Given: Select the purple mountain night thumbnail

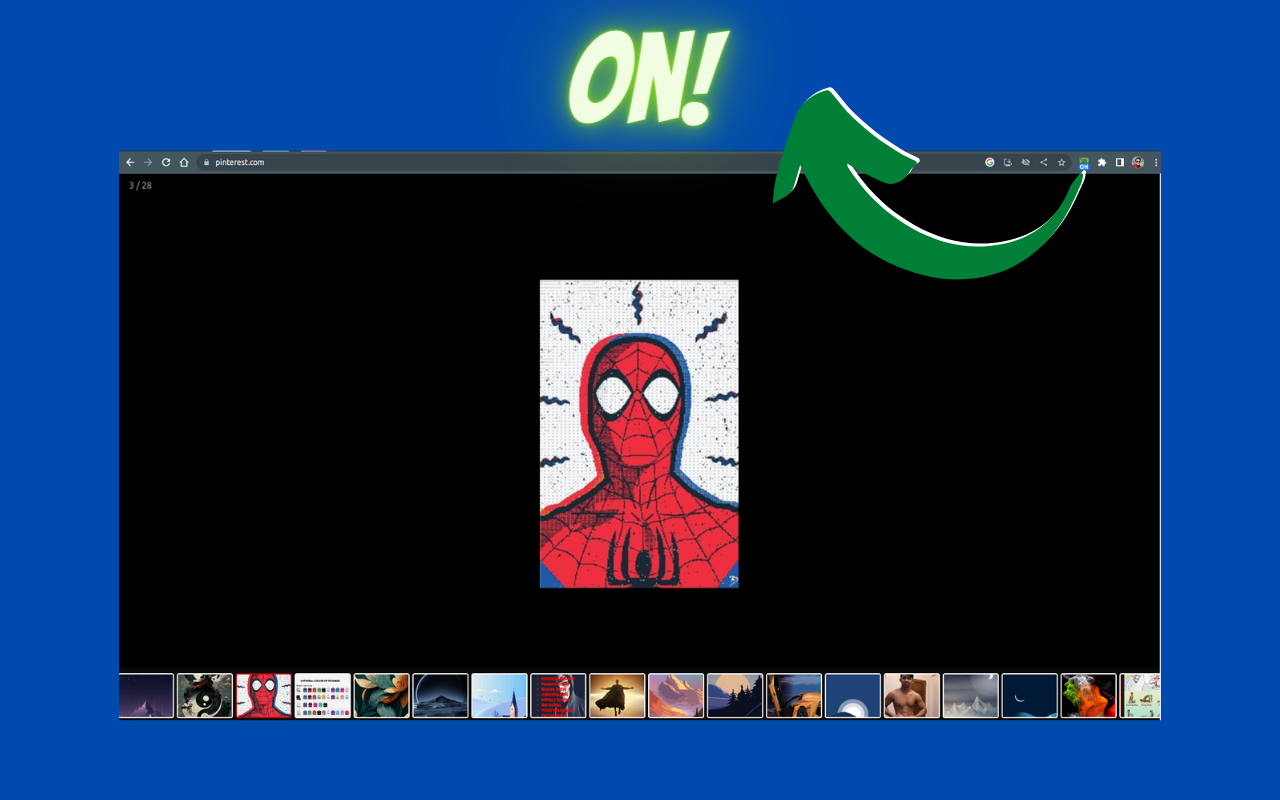Looking at the screenshot, I should (x=146, y=695).
